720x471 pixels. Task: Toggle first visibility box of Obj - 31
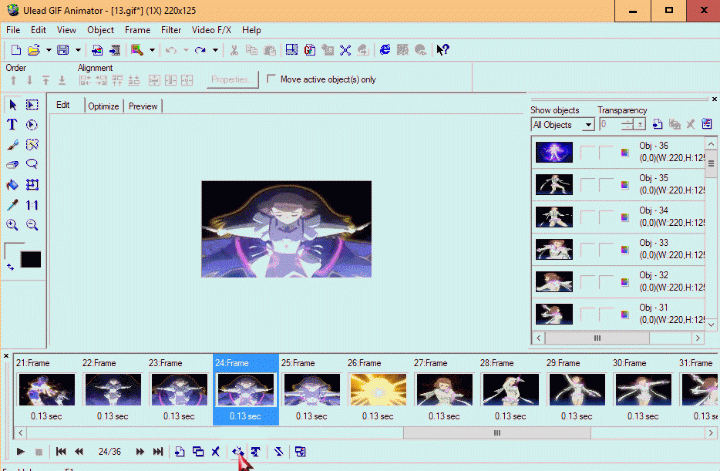tap(587, 314)
